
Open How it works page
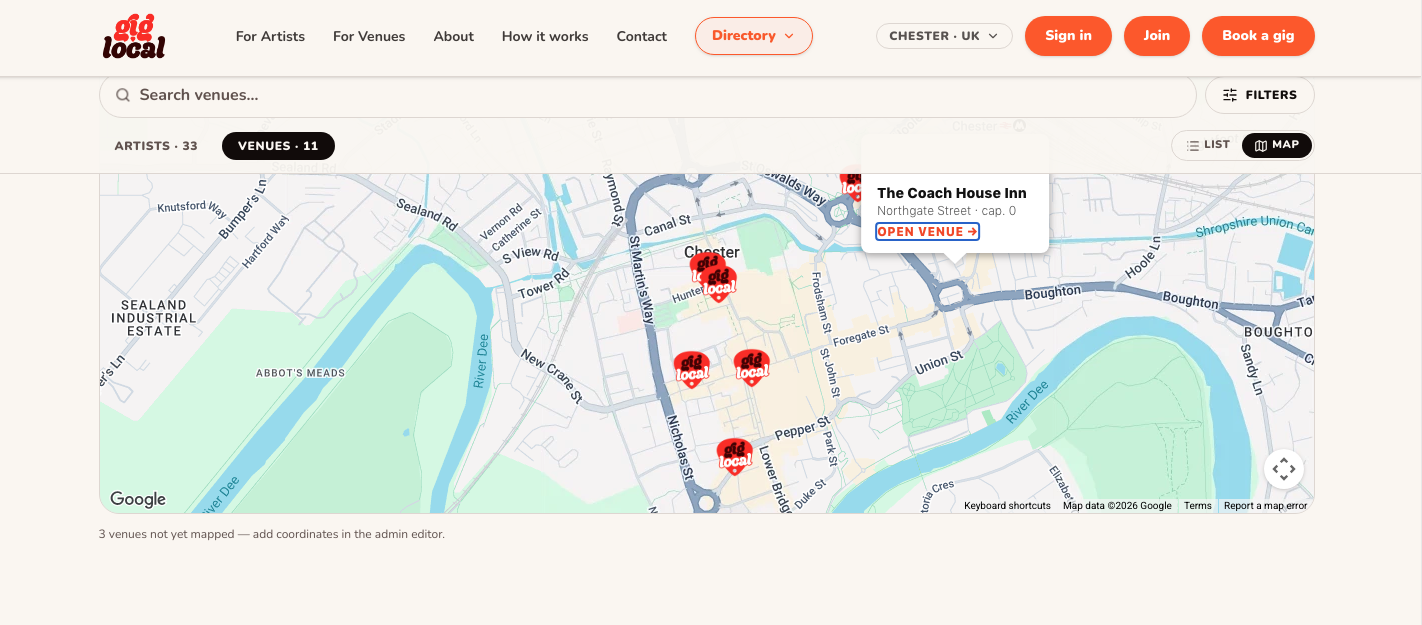[545, 36]
